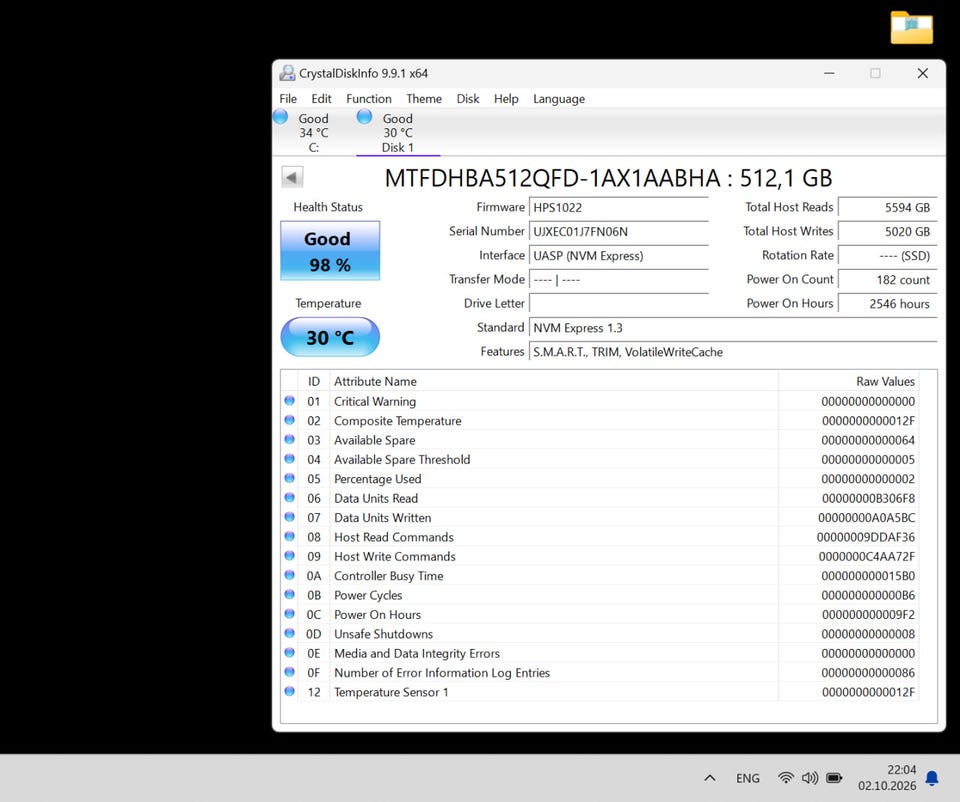The image size is (960, 802).
Task: Open the File menu
Action: coord(288,99)
